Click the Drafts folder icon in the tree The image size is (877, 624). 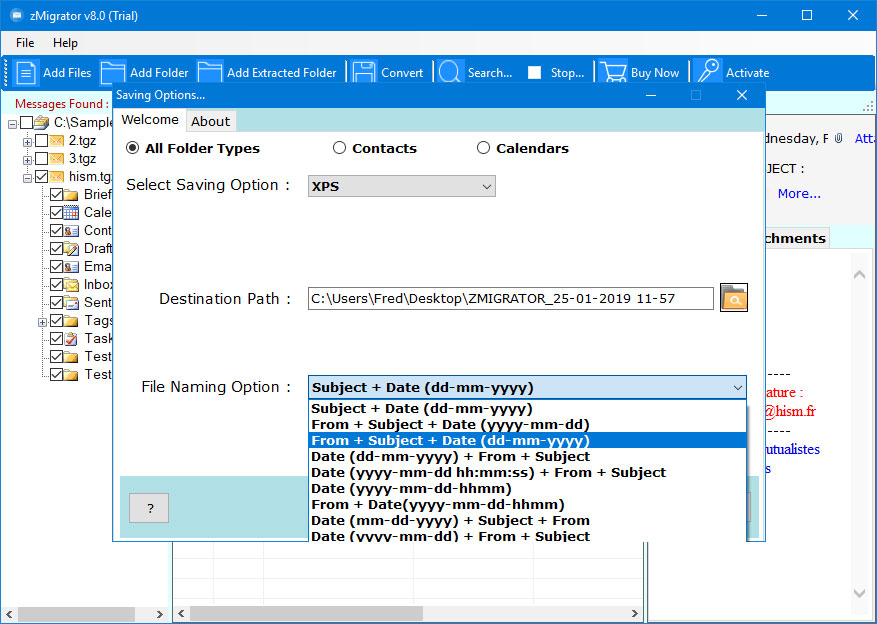click(71, 248)
